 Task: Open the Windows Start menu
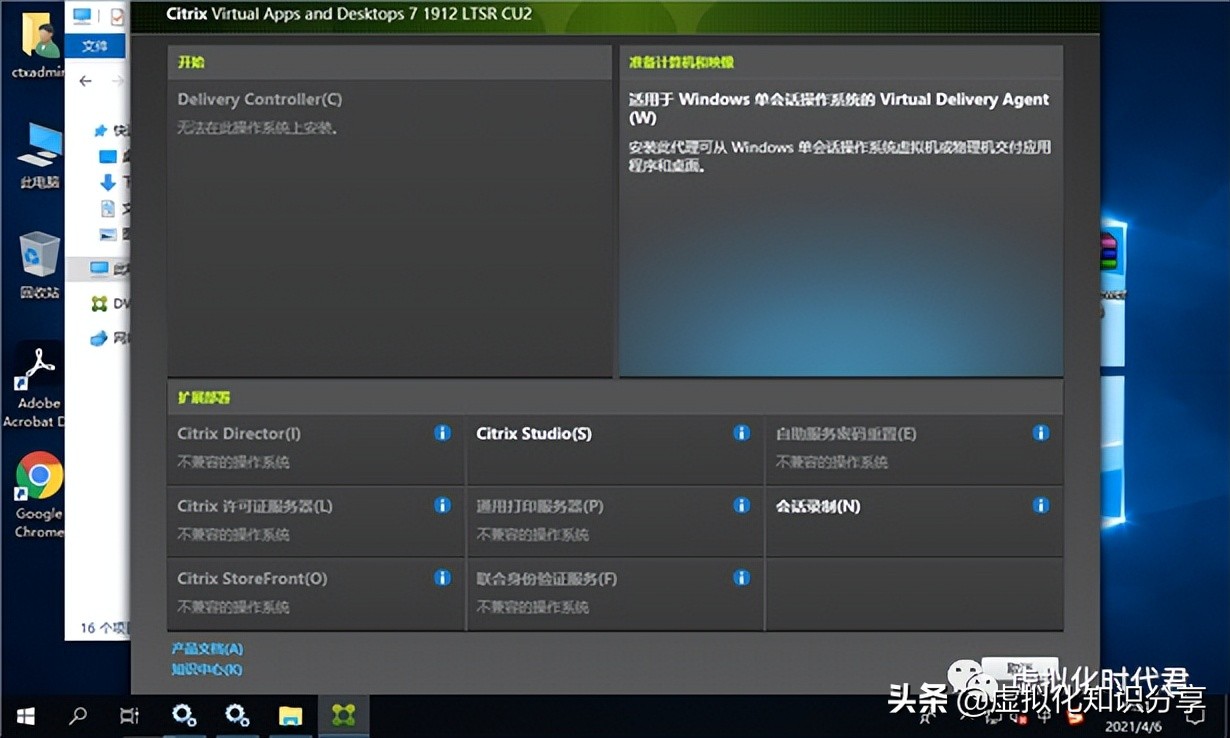[x=25, y=716]
